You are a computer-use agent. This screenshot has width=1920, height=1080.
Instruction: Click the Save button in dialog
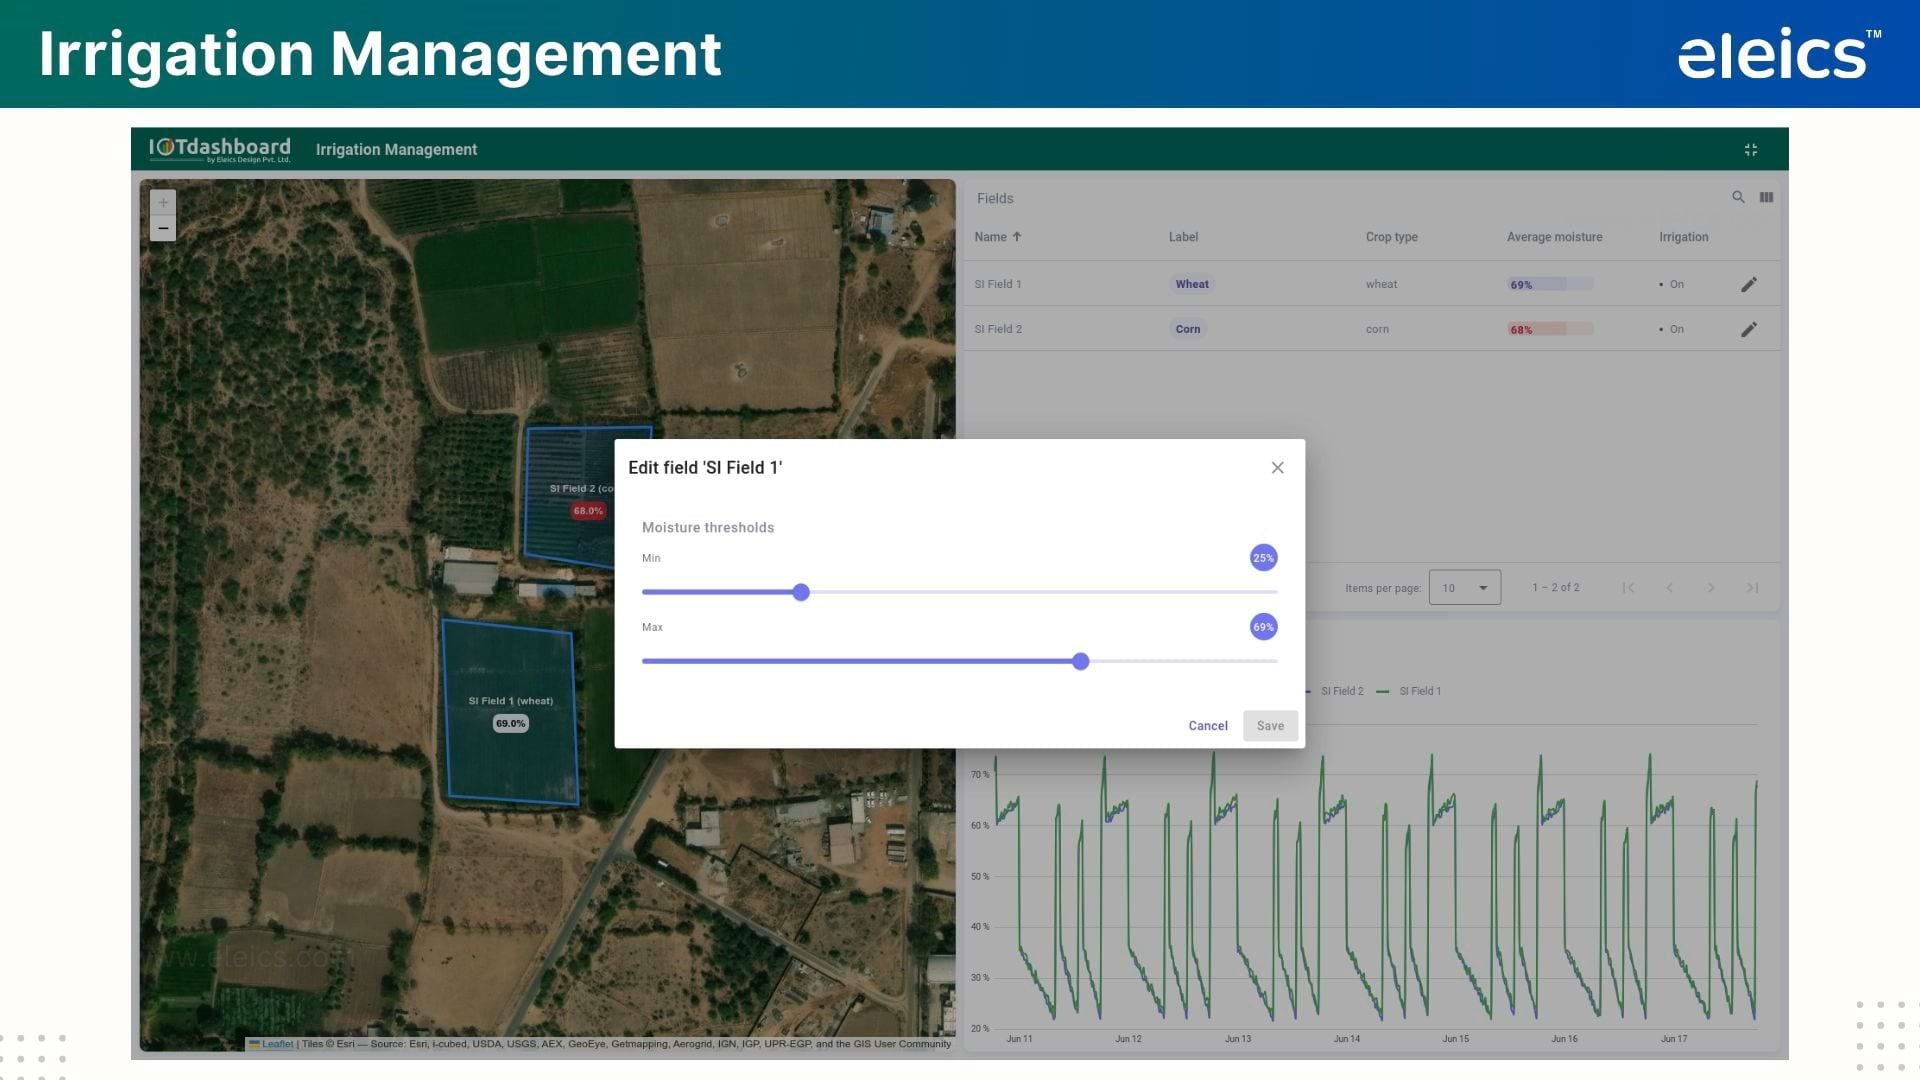coord(1270,726)
